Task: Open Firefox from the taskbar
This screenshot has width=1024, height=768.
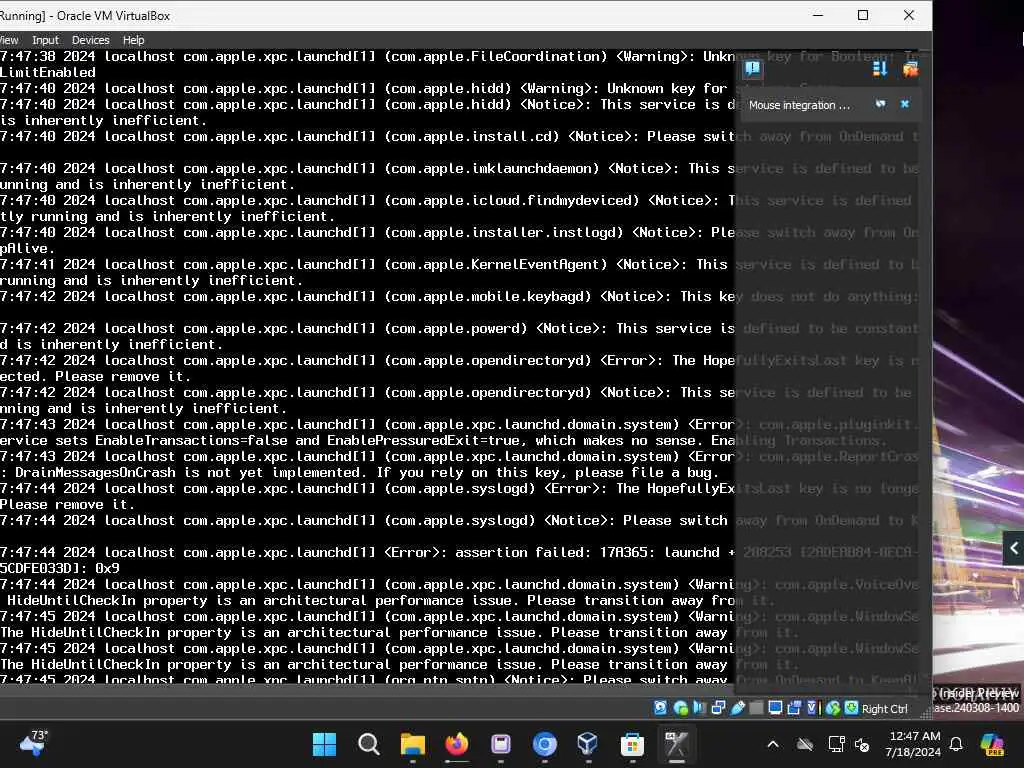Action: coord(456,744)
